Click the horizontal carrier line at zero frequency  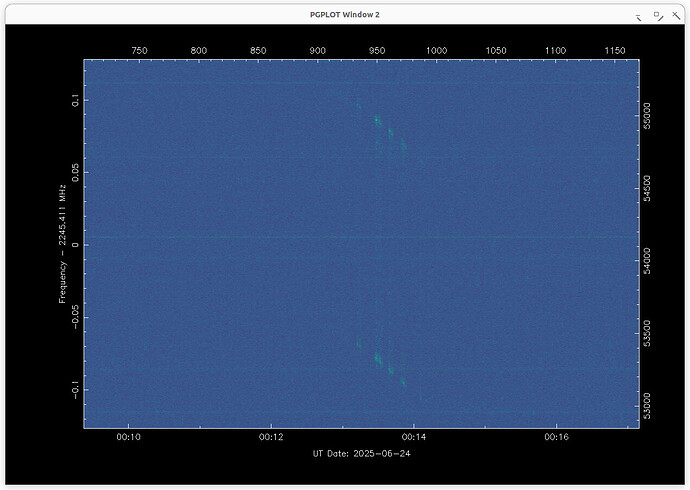point(361,237)
